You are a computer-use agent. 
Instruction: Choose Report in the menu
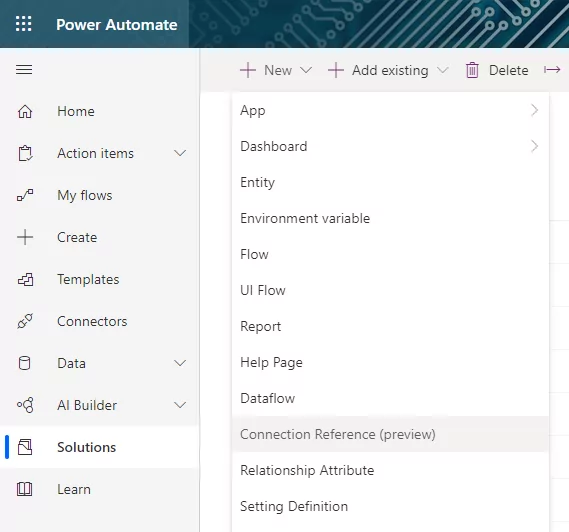390,326
